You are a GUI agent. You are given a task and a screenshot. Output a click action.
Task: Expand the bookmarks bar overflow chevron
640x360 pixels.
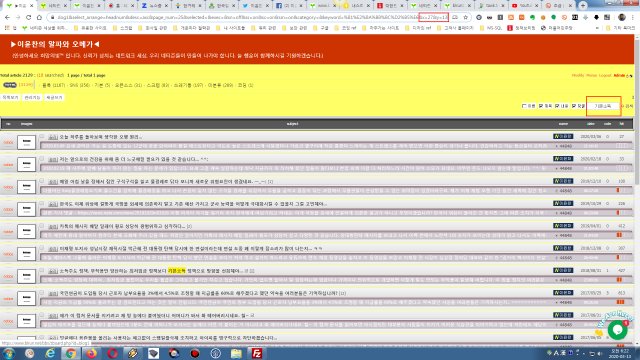coord(598,28)
